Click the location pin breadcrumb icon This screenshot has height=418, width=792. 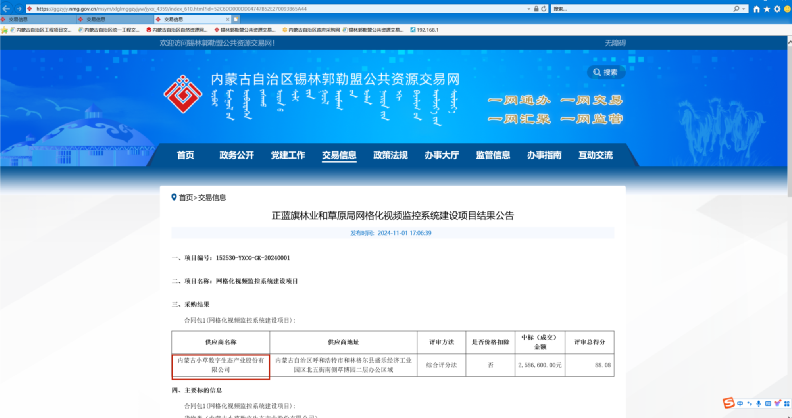coord(174,197)
